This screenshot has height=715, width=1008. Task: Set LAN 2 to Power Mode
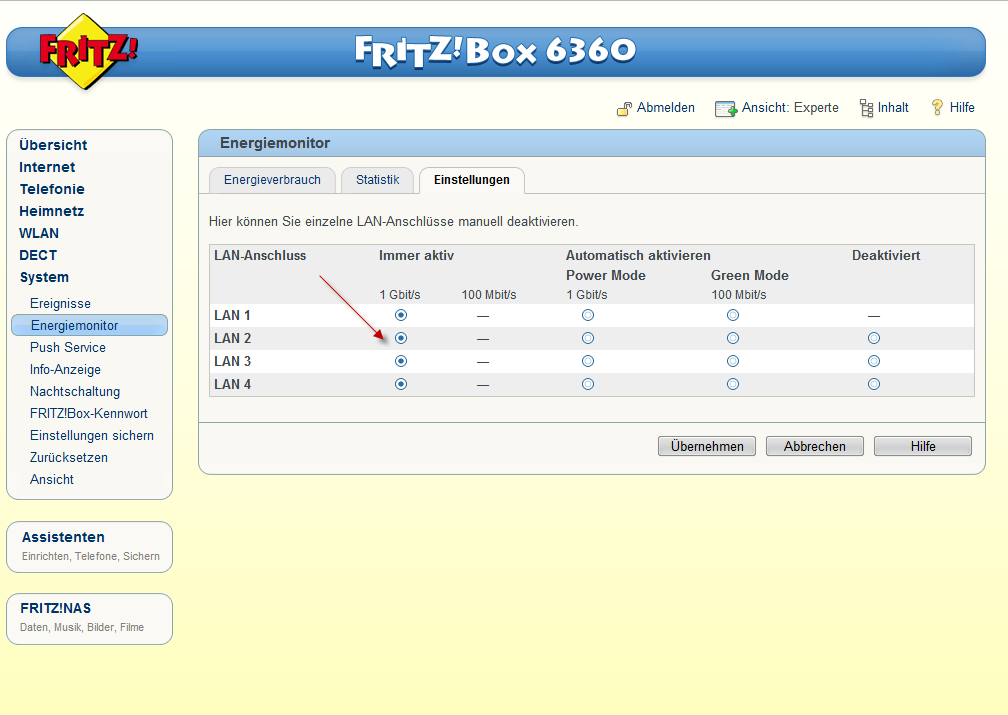pyautogui.click(x=588, y=338)
